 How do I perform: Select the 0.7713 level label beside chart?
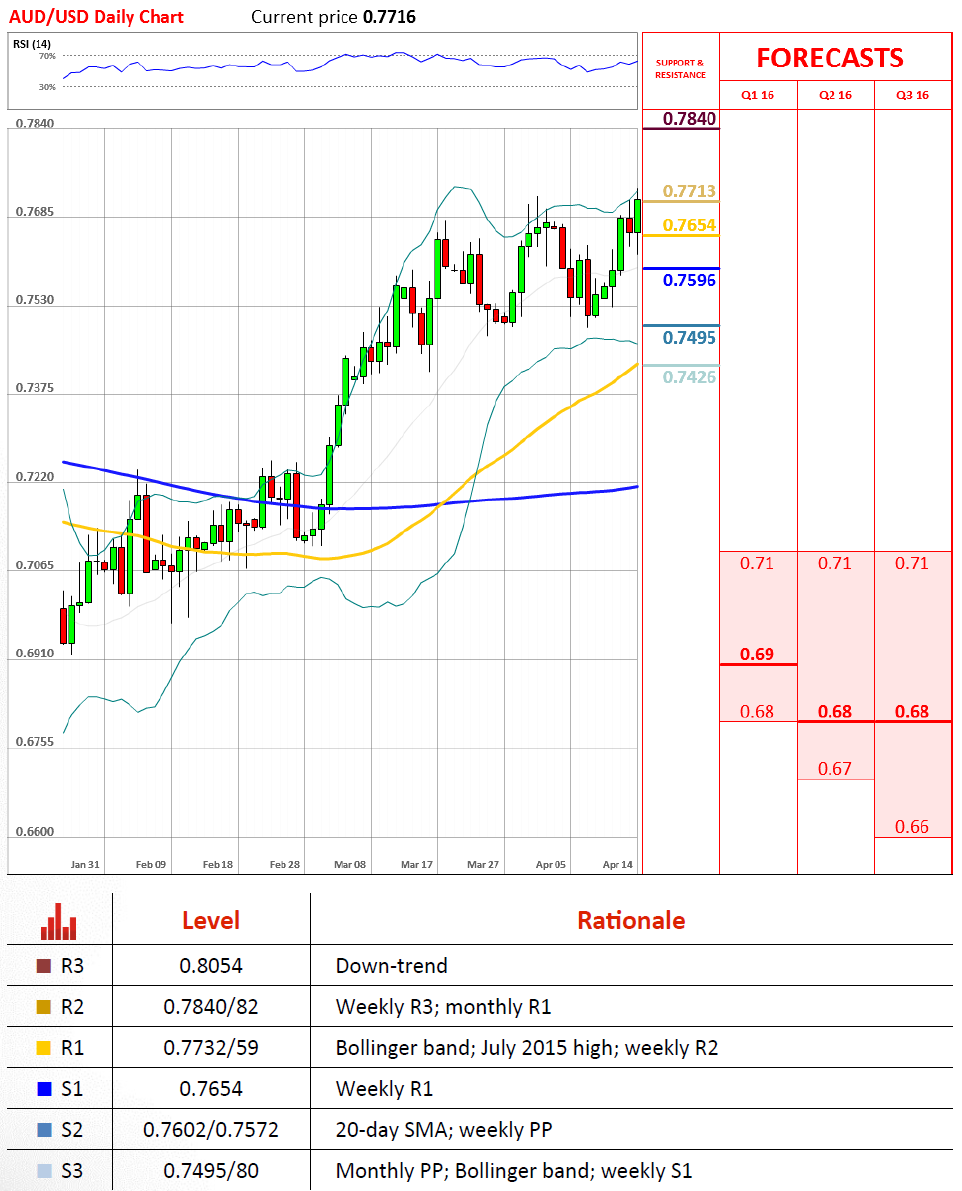coord(690,191)
